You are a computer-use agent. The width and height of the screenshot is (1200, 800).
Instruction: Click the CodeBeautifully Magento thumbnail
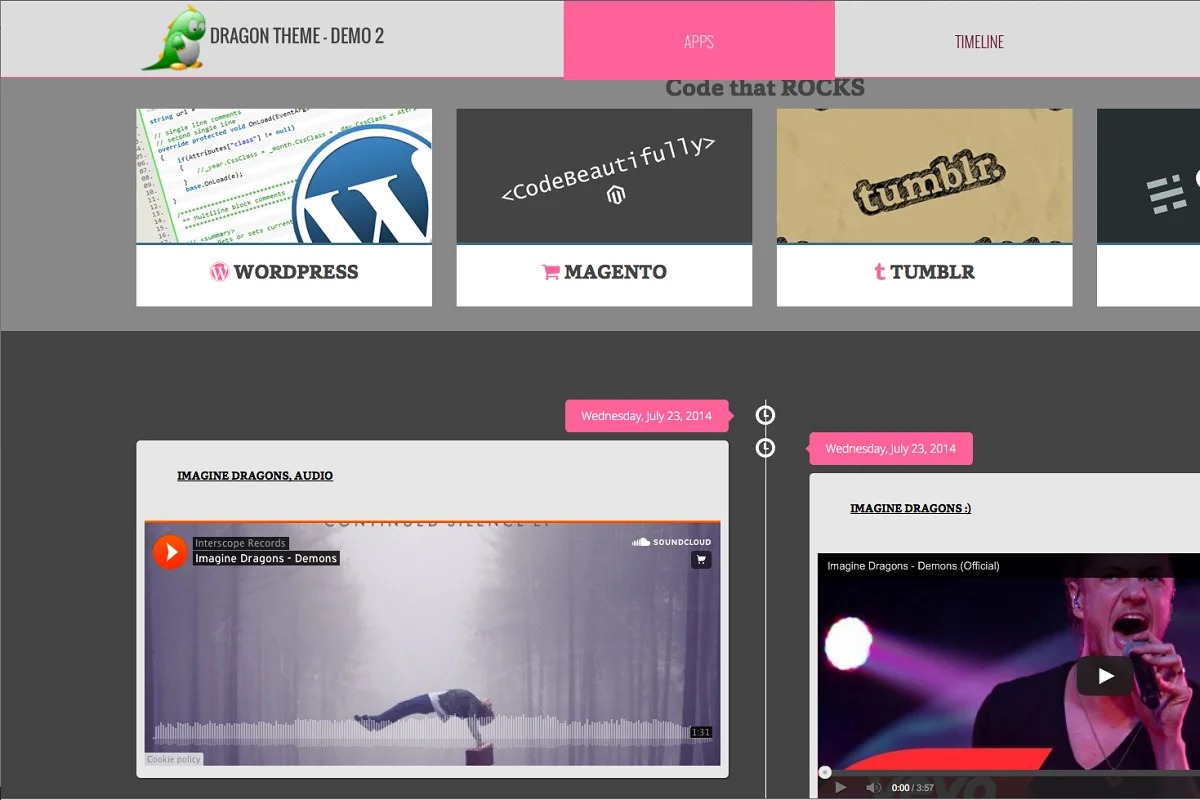[x=604, y=176]
